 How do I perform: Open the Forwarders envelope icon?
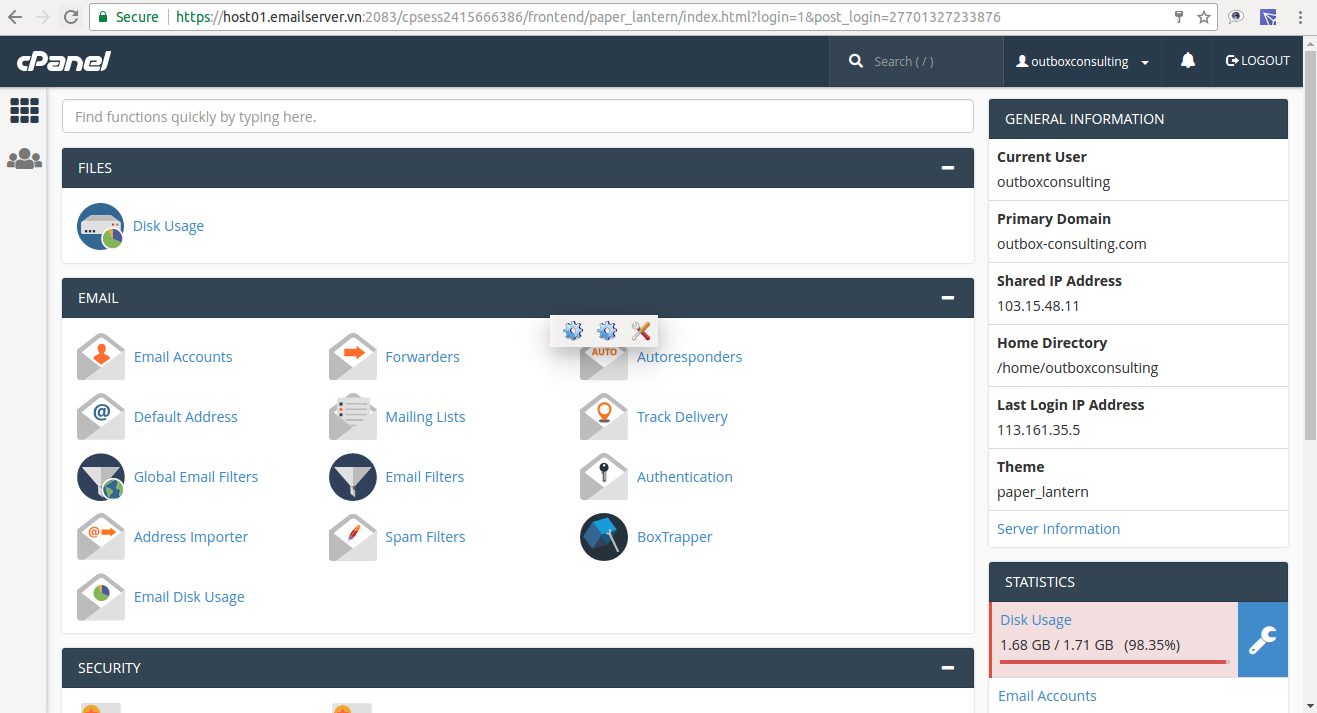point(353,357)
